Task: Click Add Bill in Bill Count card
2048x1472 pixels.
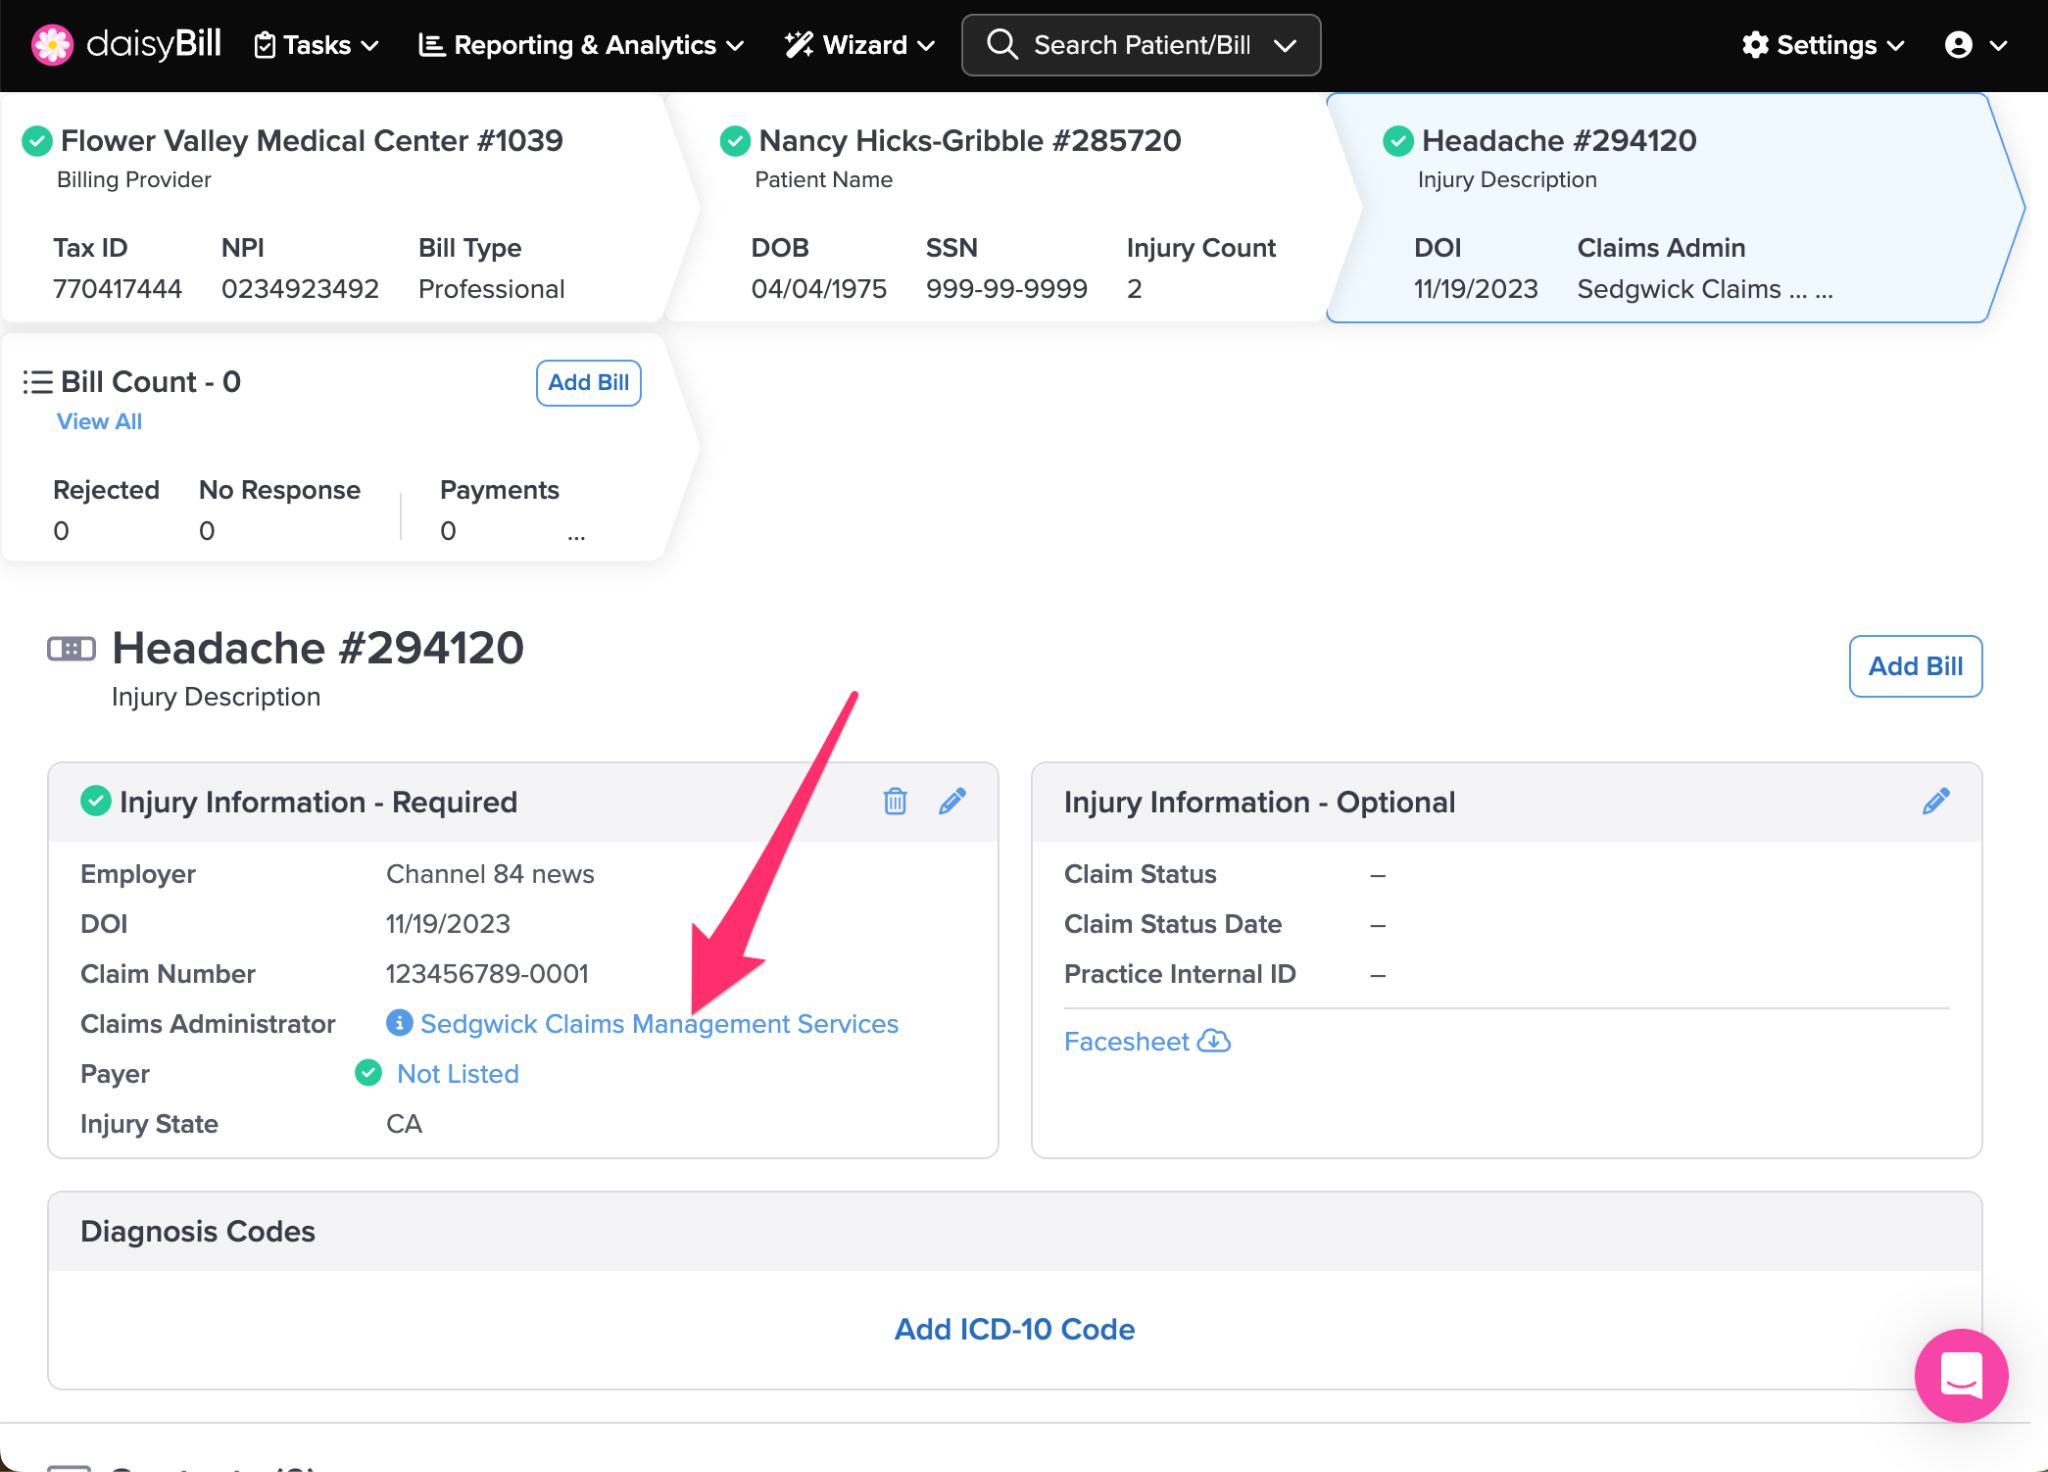Action: pyautogui.click(x=588, y=383)
